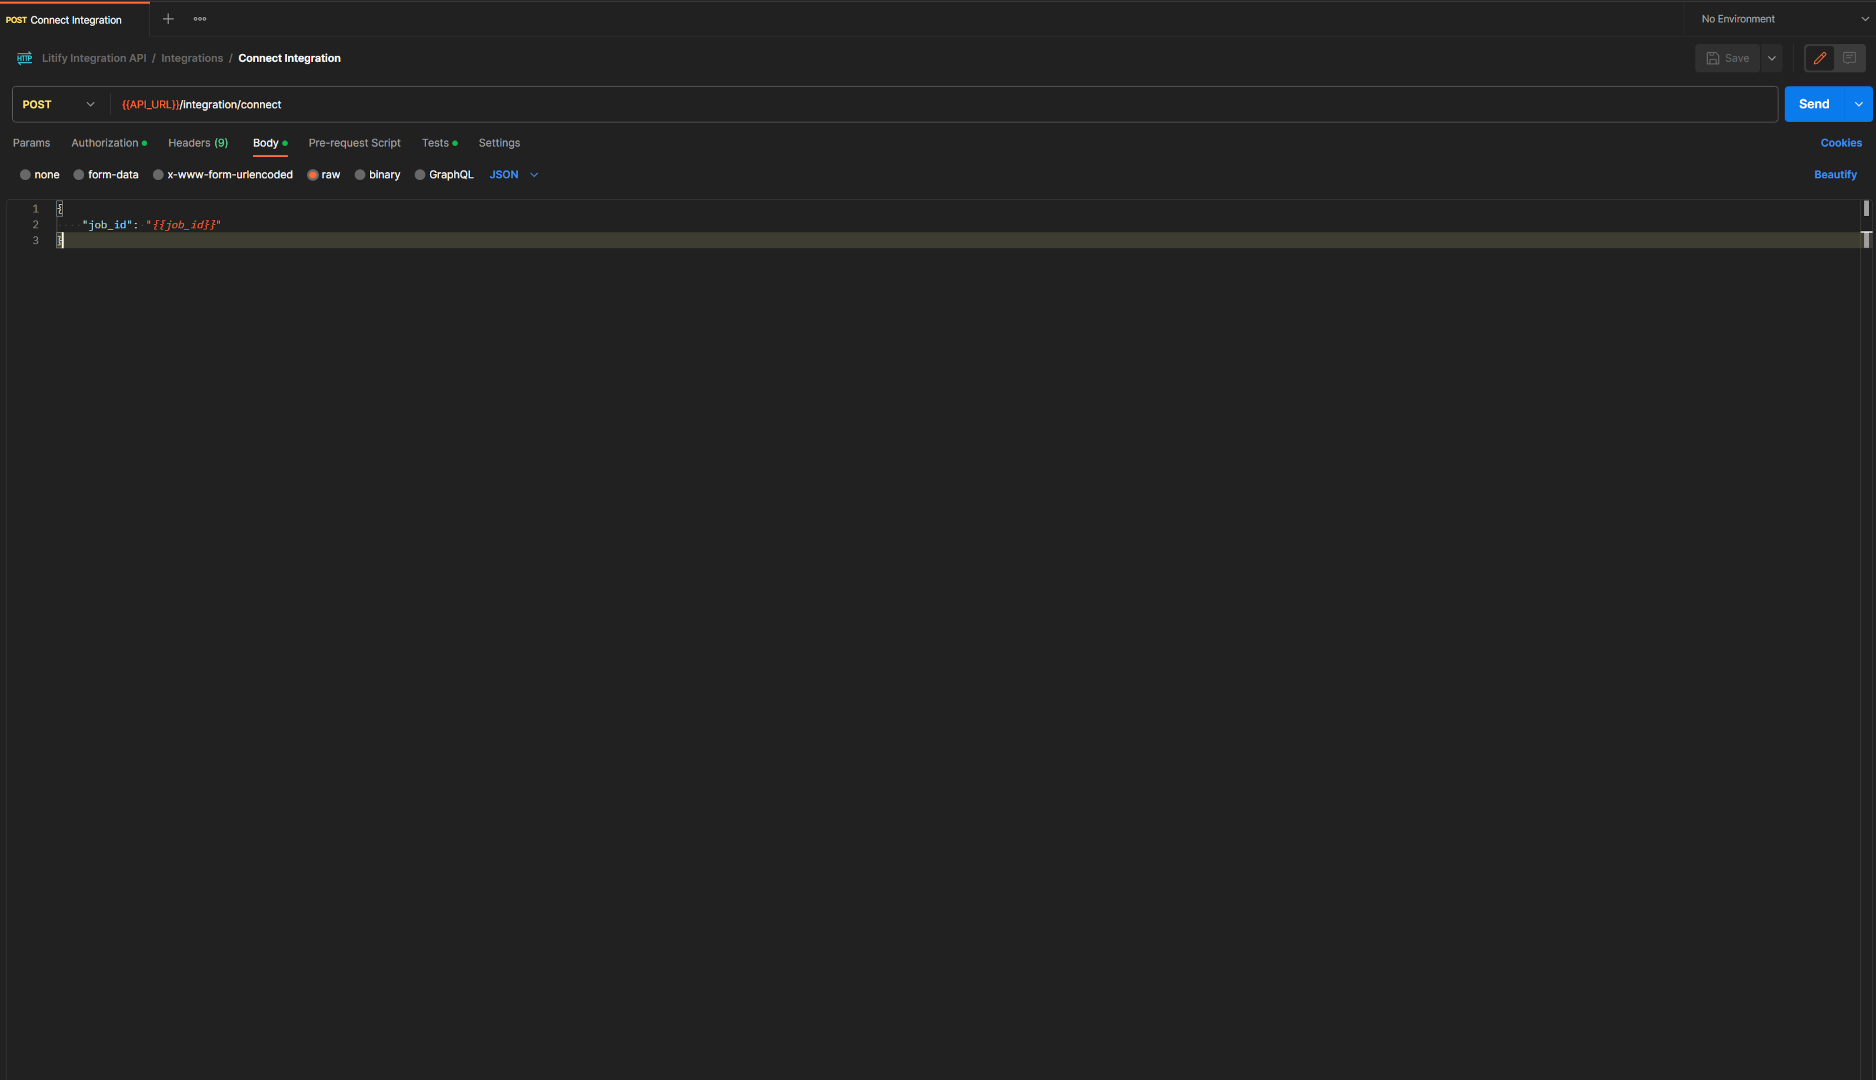Click the tab overflow three-dot icon
The image size is (1876, 1080).
(199, 18)
